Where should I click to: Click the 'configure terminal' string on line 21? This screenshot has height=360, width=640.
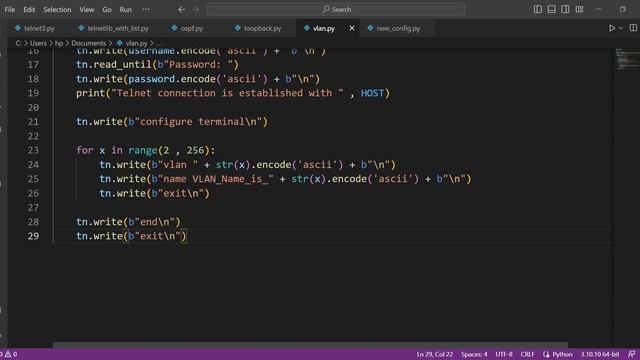198,122
